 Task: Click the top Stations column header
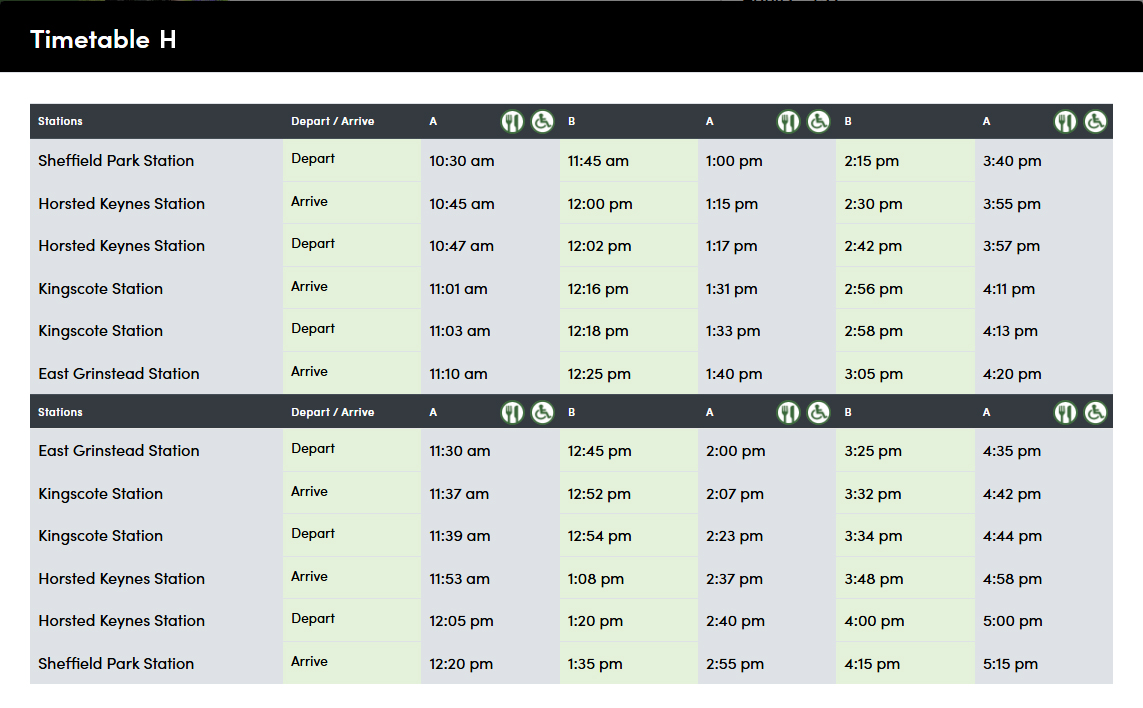[x=60, y=122]
